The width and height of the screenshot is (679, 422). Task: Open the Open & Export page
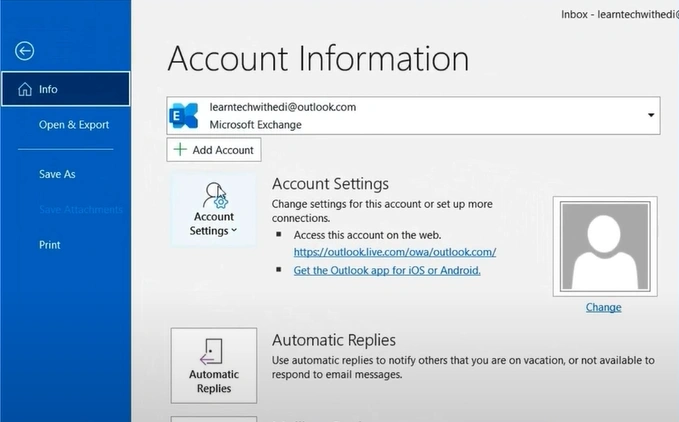[74, 125]
